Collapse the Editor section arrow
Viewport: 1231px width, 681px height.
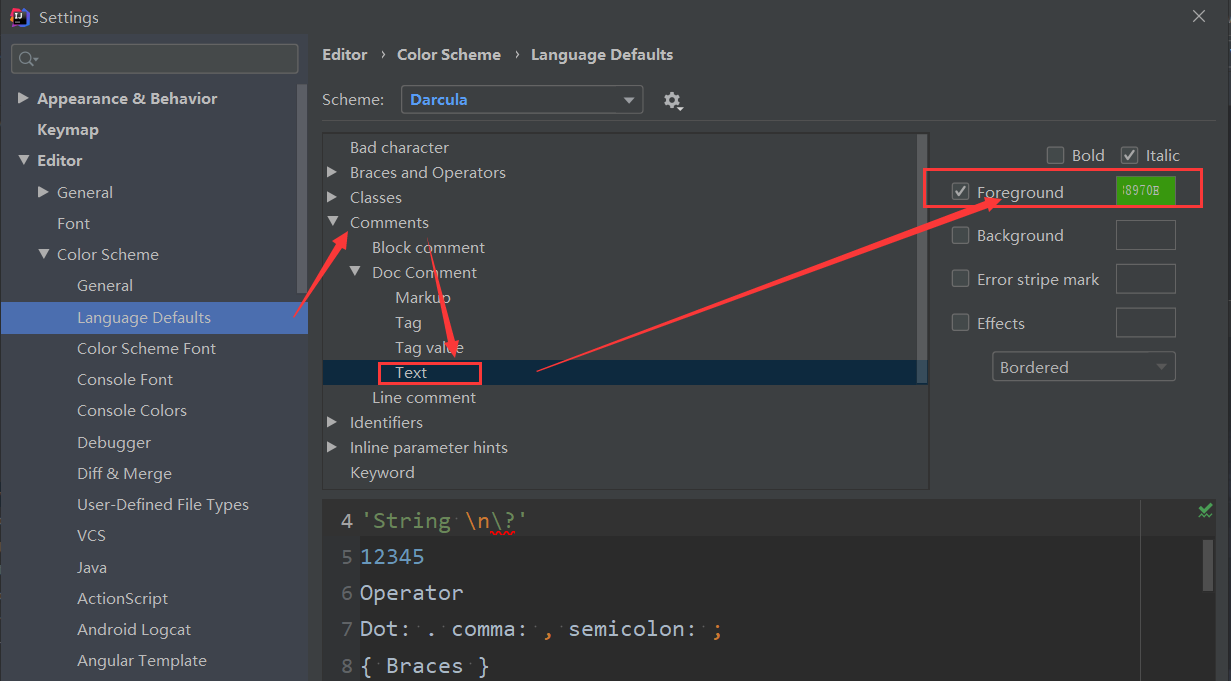click(x=23, y=160)
